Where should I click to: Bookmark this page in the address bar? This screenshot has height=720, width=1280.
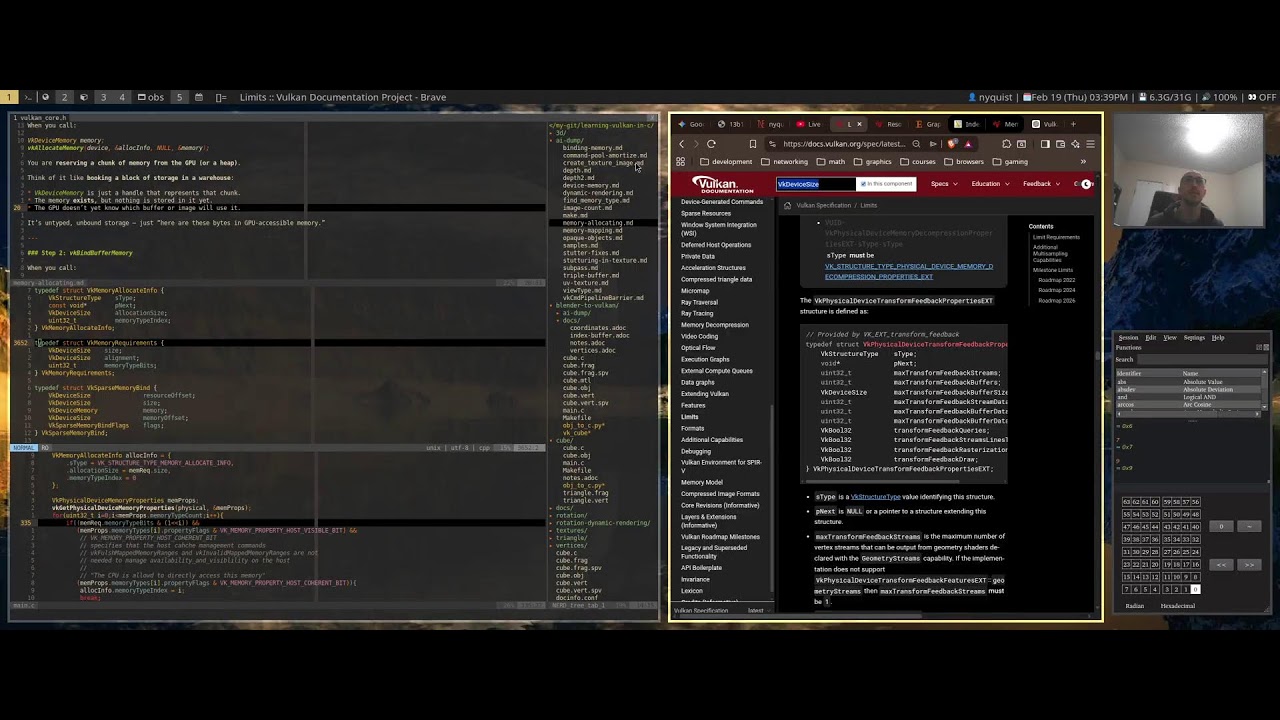[x=753, y=144]
